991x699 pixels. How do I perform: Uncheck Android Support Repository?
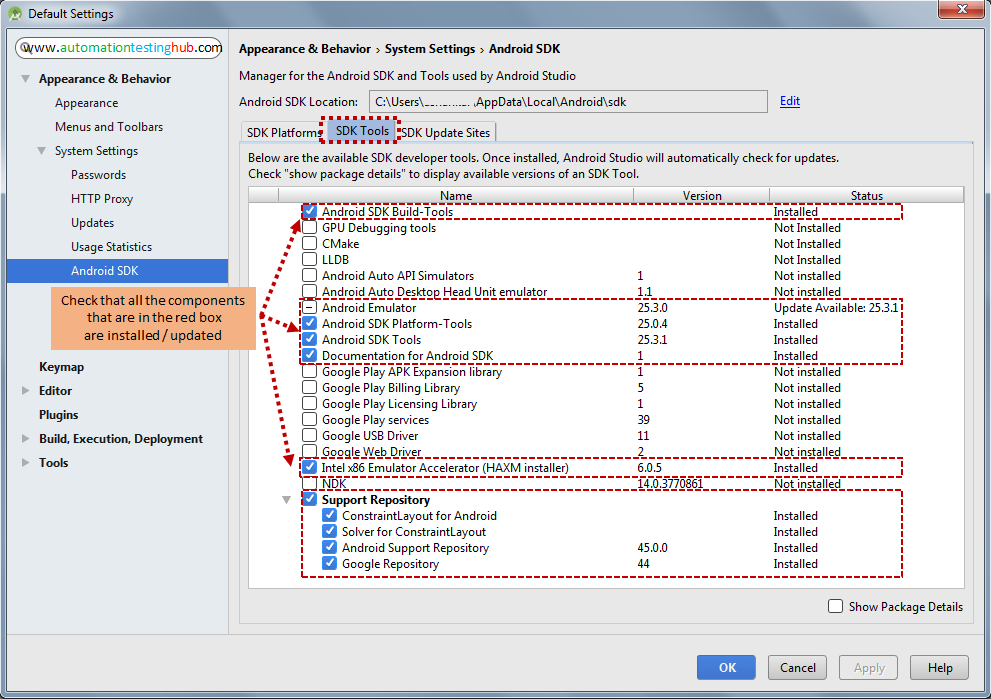pos(329,547)
